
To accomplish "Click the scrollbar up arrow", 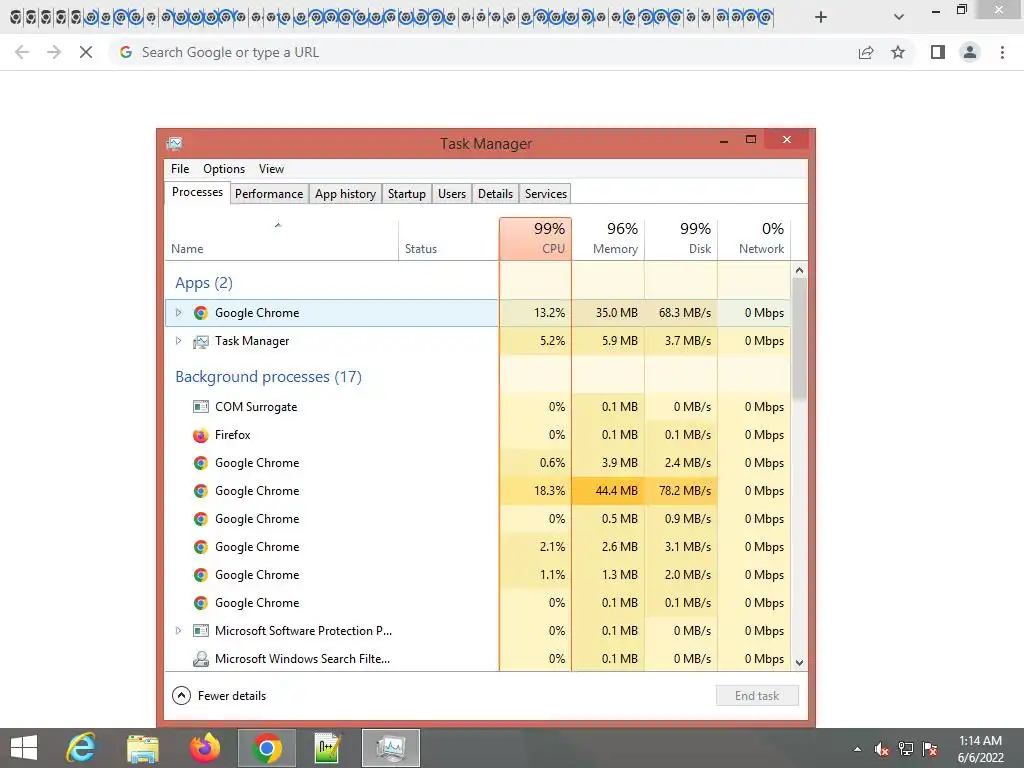I will (799, 270).
